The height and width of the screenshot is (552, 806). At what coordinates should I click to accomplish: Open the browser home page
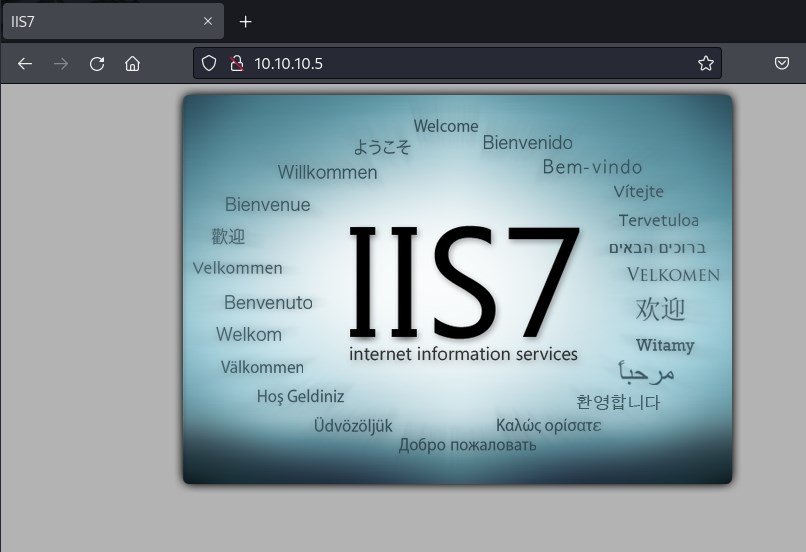pos(132,64)
